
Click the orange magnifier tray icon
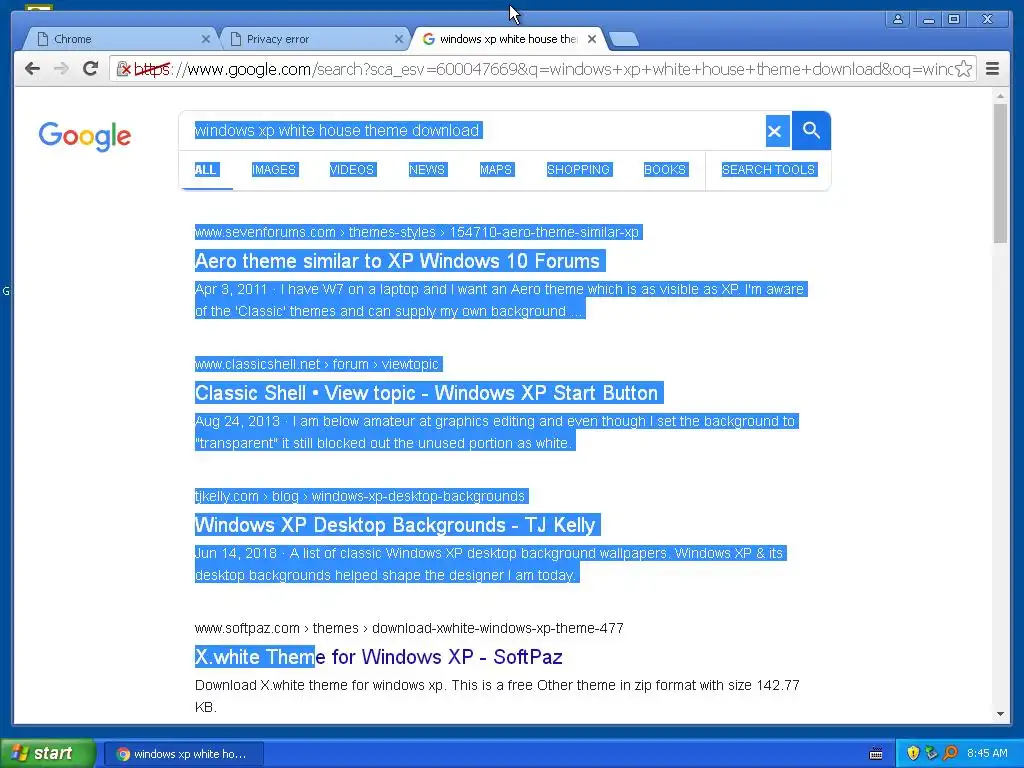pos(950,753)
